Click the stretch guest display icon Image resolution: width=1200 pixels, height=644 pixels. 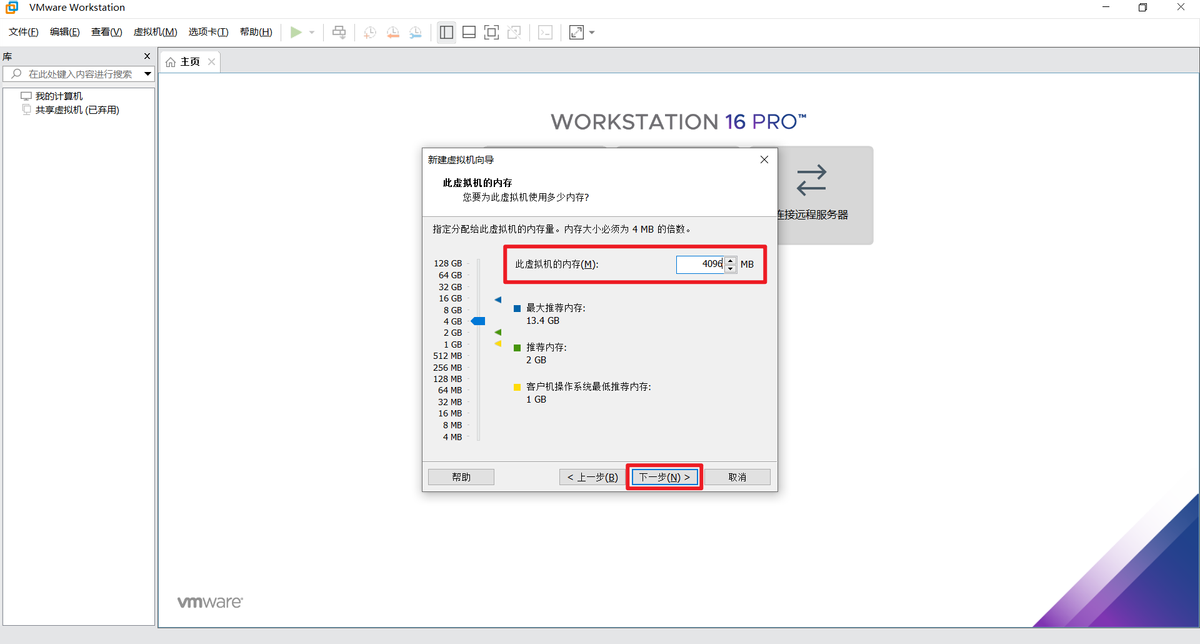point(576,32)
